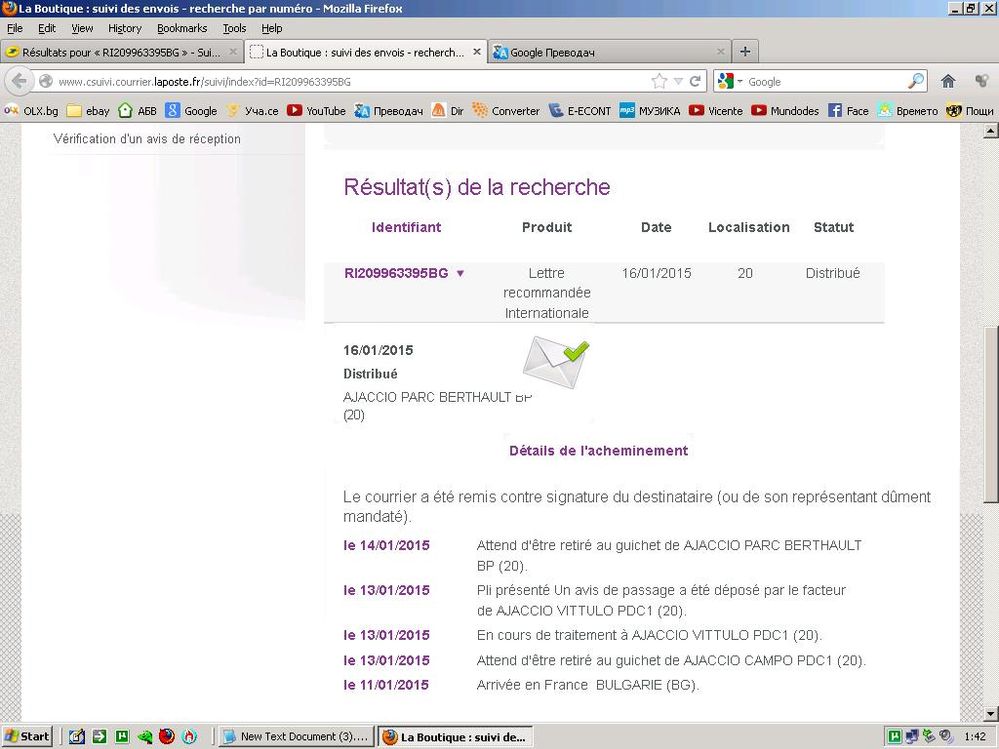Open the Tools menu
Screen dimensions: 999x749
coord(234,28)
